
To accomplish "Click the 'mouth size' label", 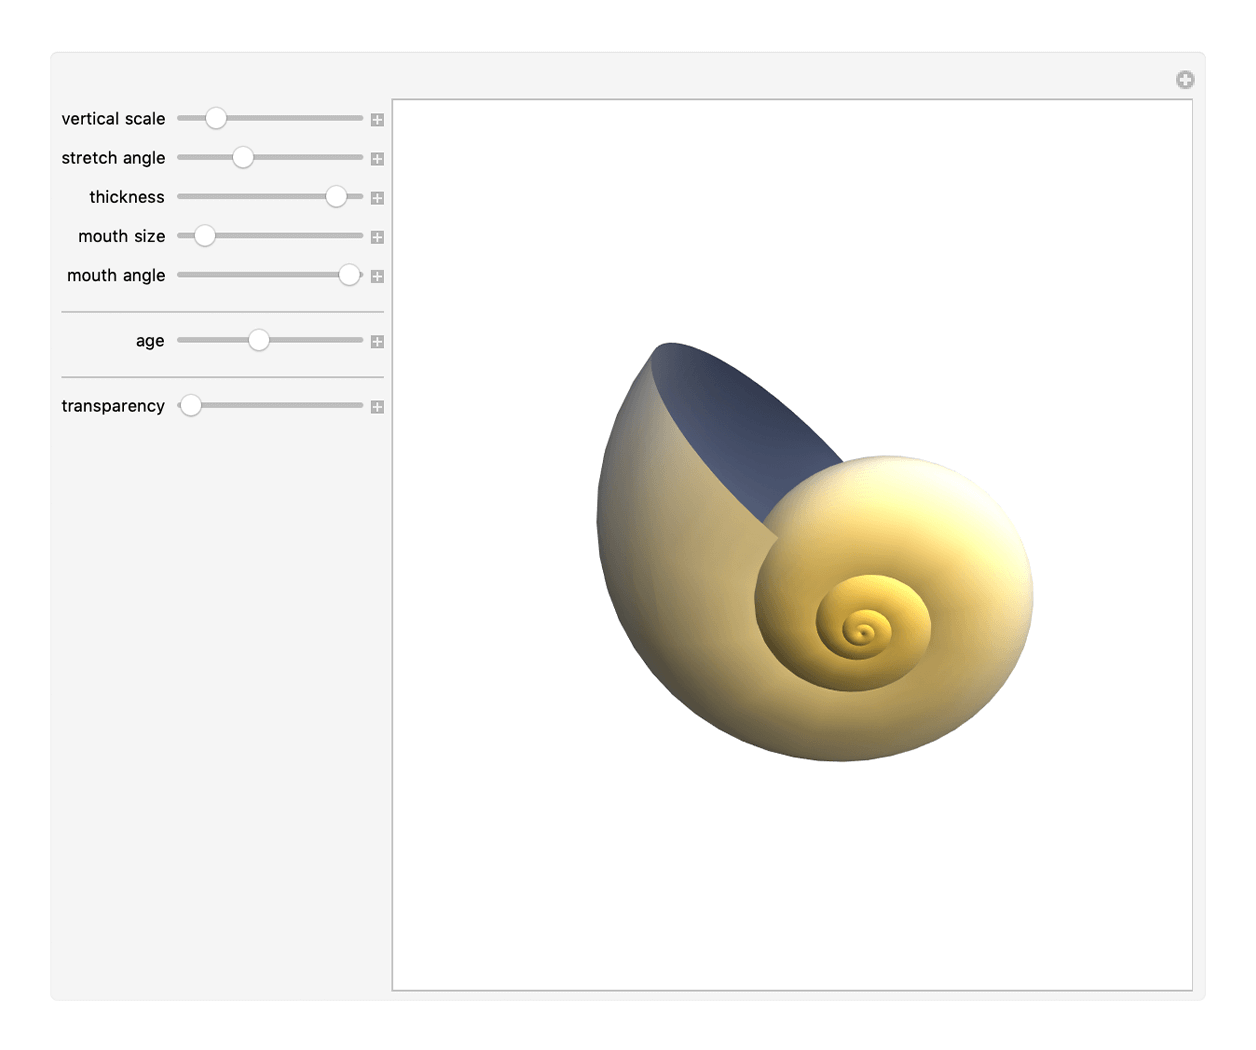I will tap(122, 236).
